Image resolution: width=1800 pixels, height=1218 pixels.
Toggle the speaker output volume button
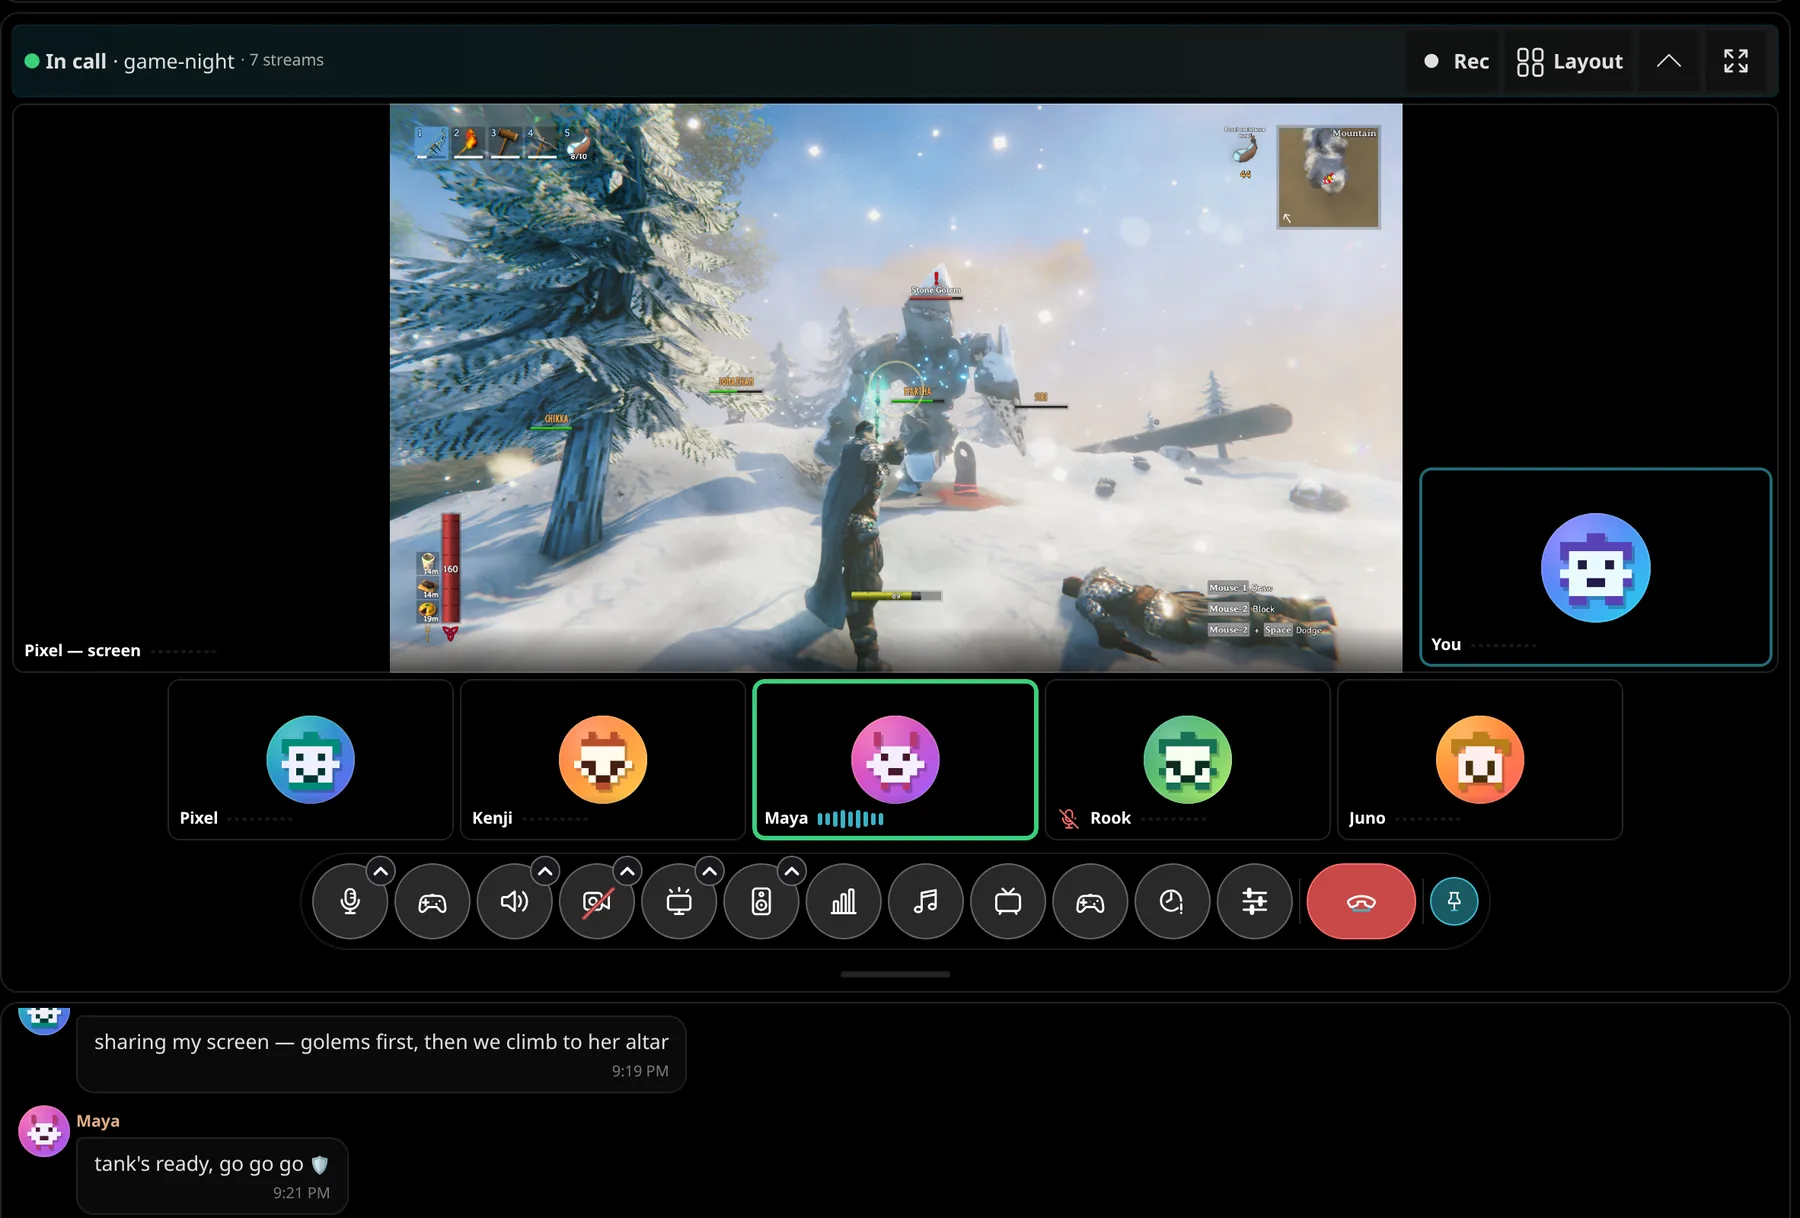tap(514, 902)
